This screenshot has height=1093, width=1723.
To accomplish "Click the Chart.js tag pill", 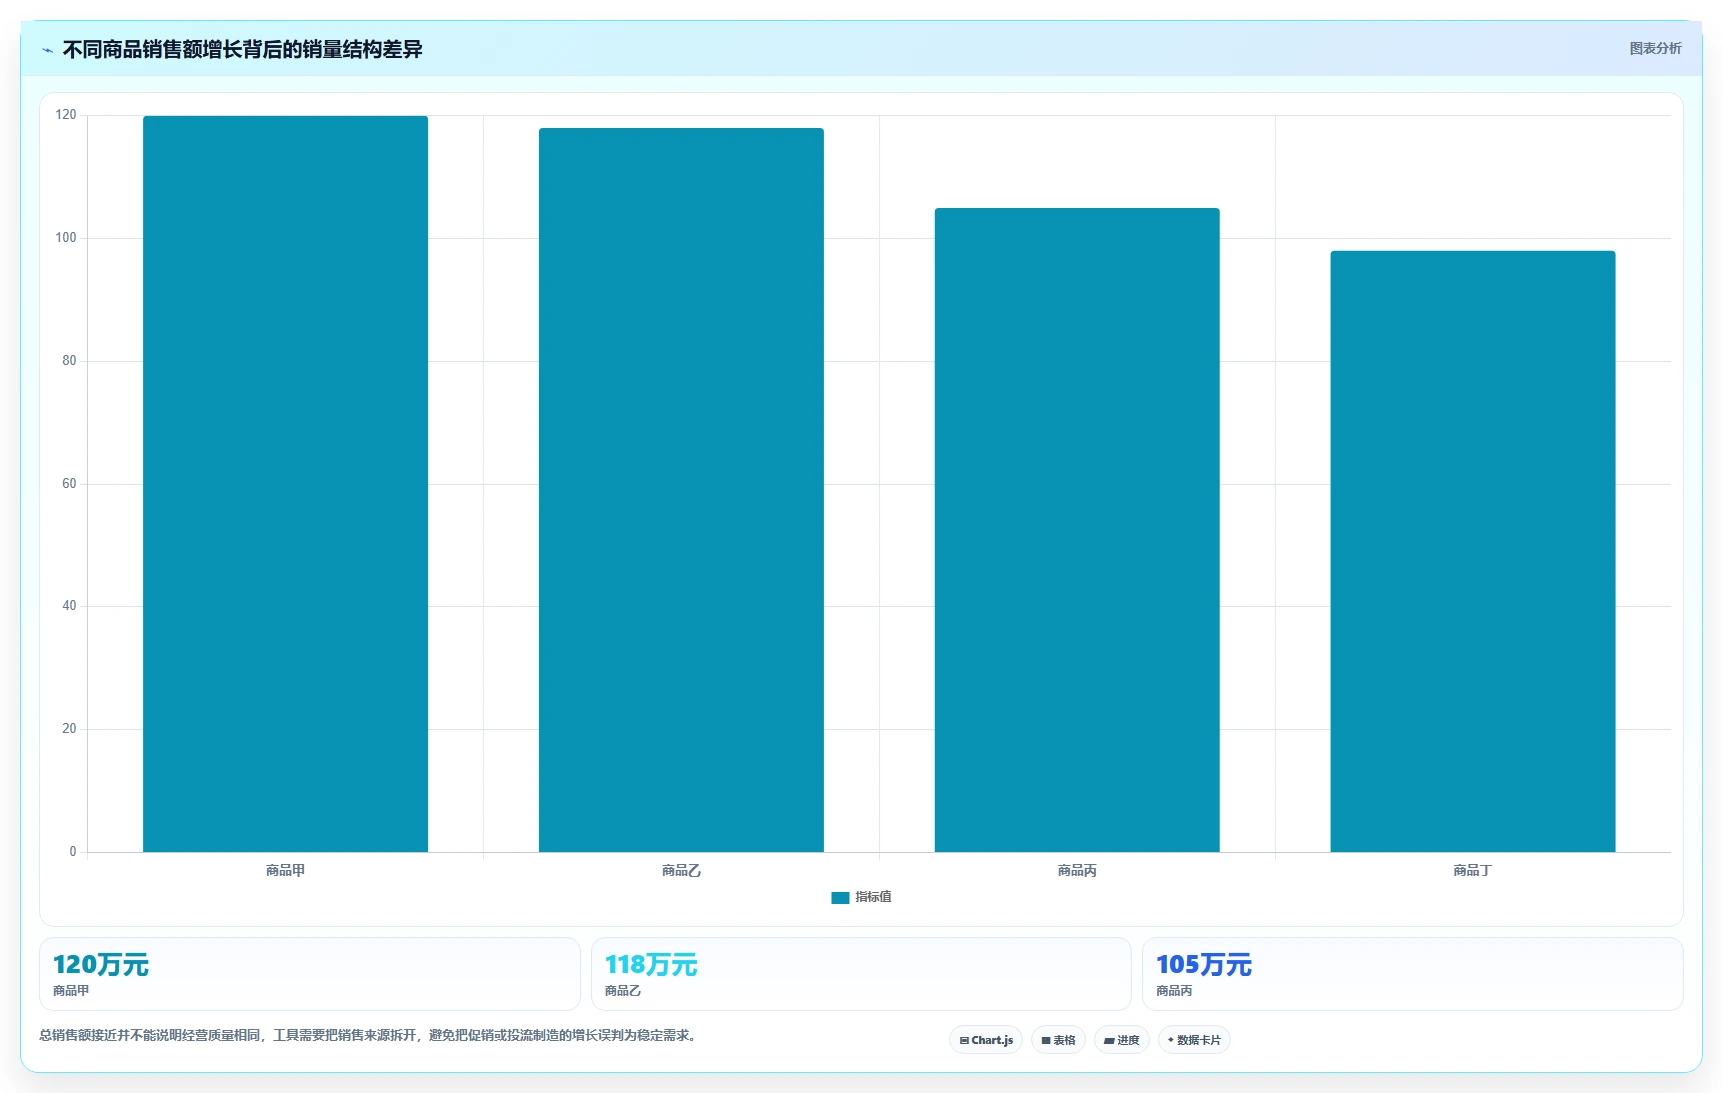I will coord(986,1040).
